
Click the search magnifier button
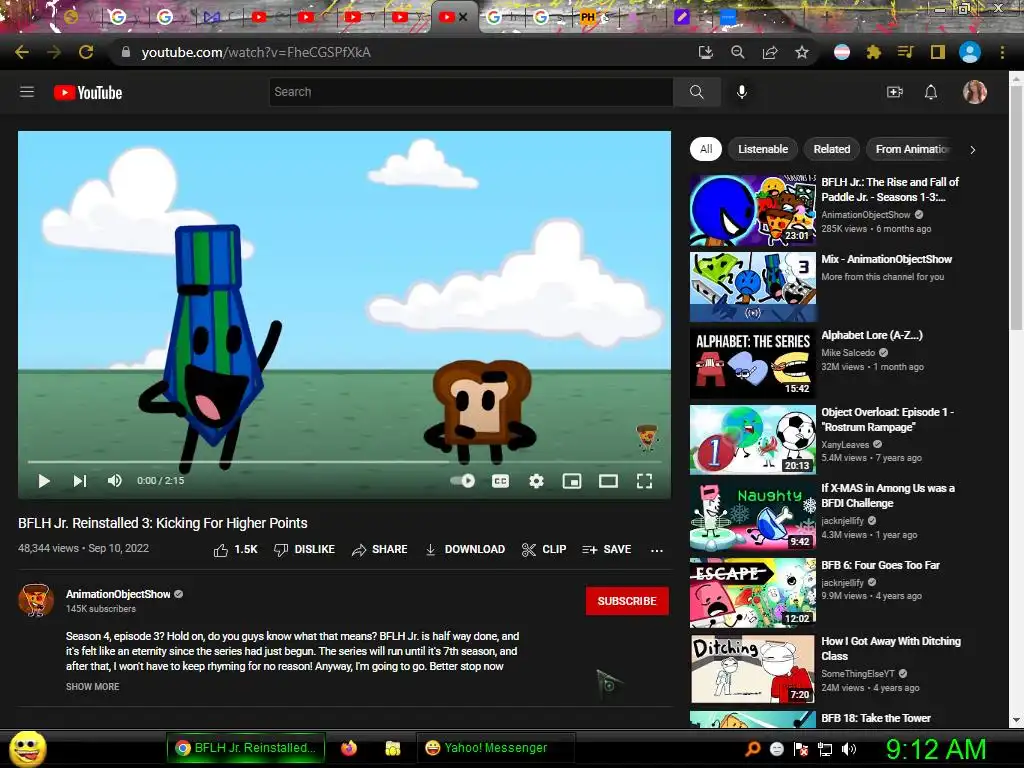697,92
